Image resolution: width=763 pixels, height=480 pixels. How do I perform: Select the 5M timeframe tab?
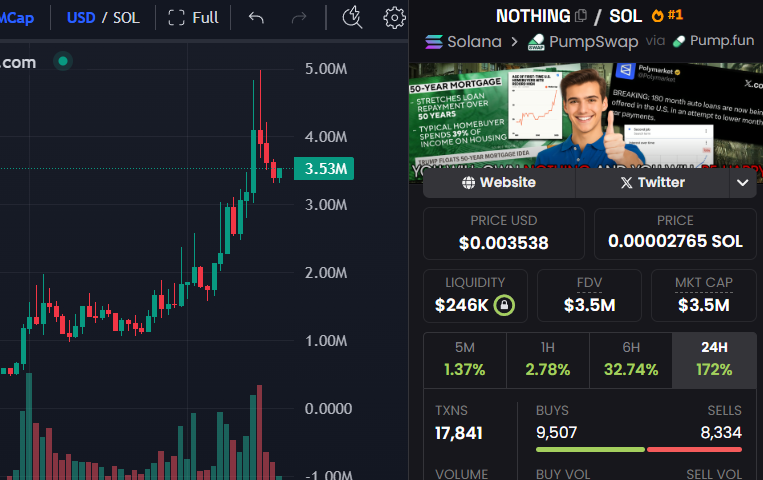click(465, 360)
